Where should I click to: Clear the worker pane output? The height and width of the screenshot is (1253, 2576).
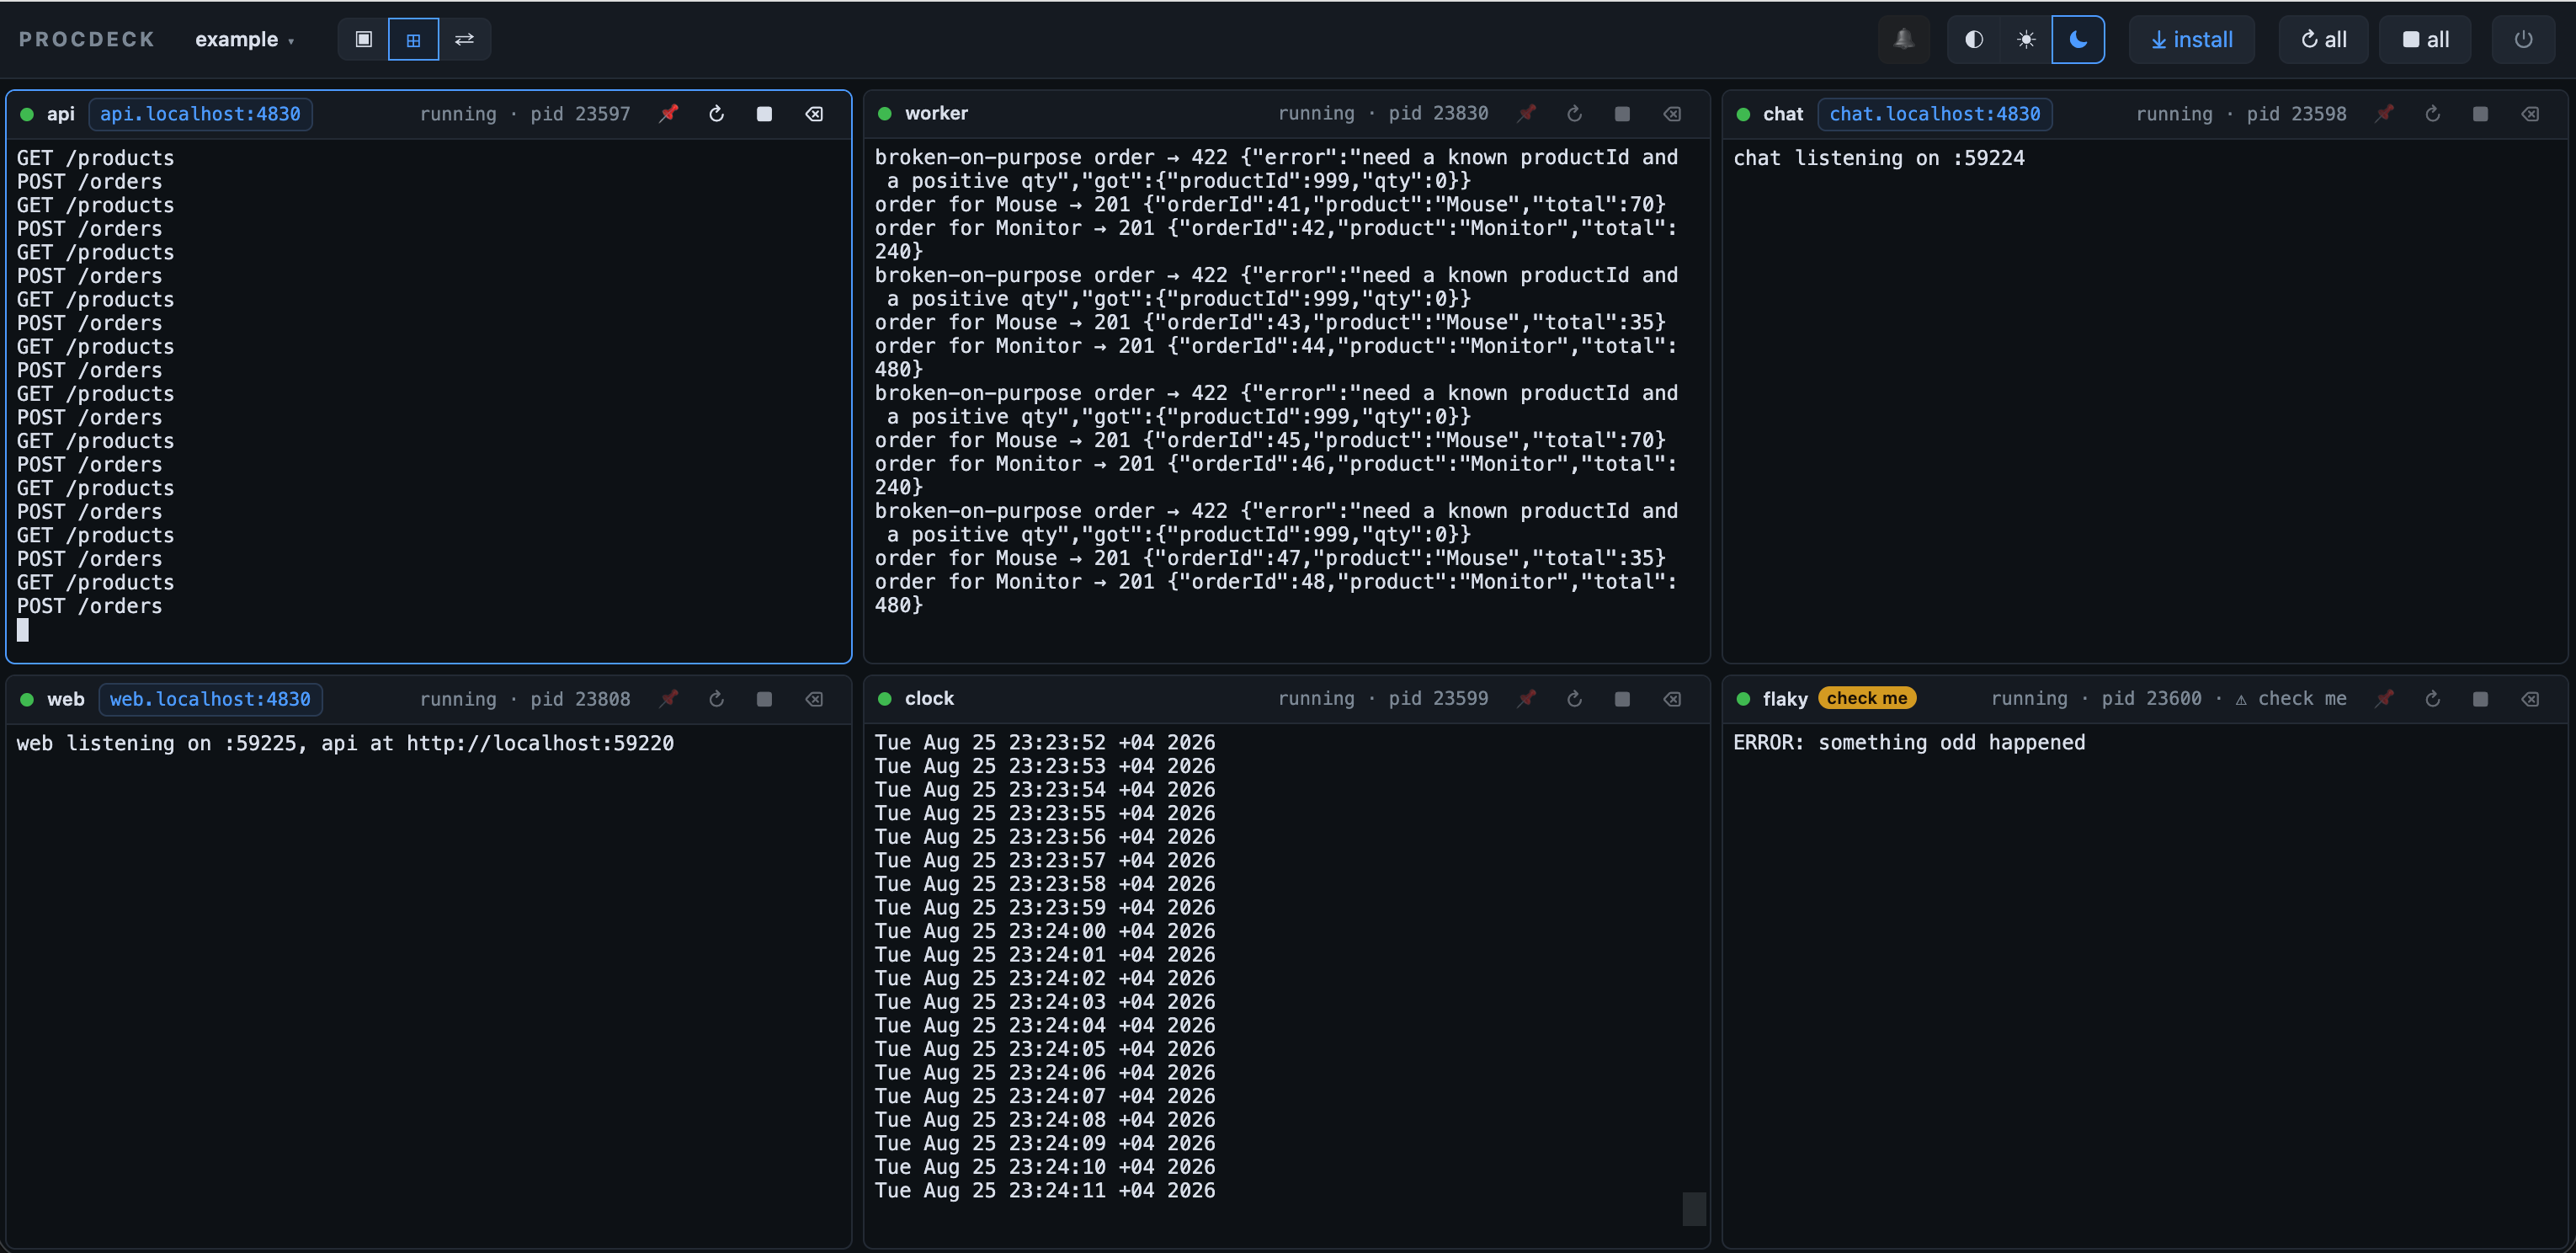point(1672,113)
